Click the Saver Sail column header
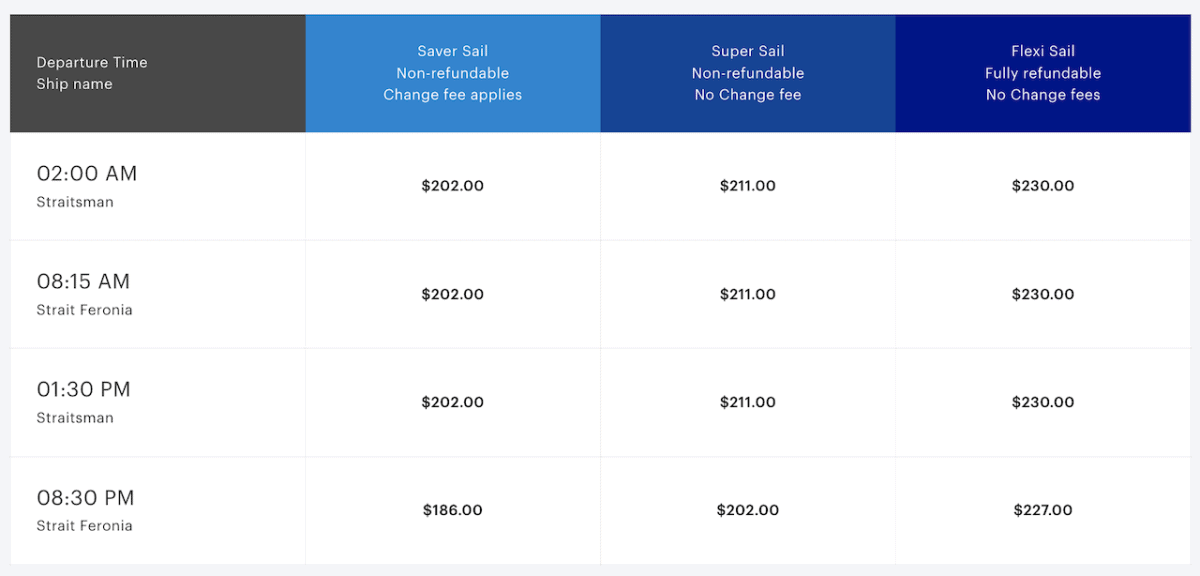1200x576 pixels. [452, 73]
